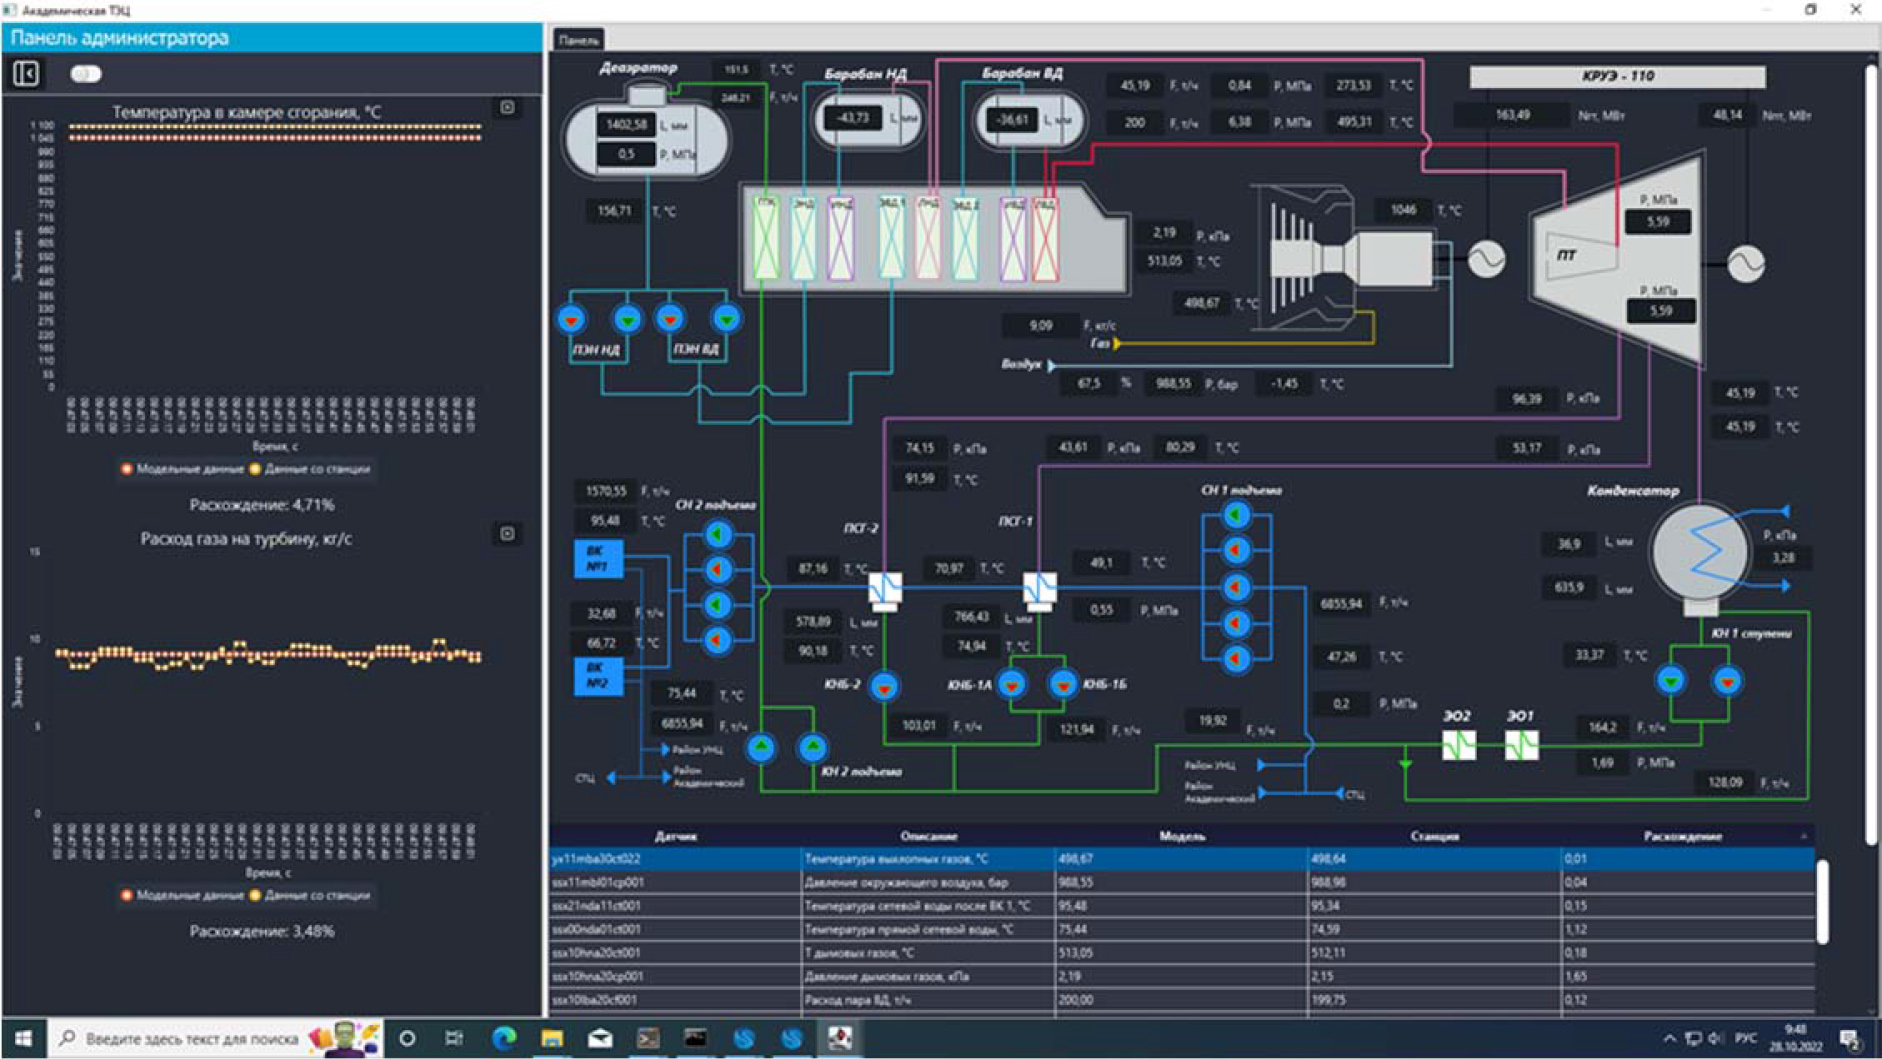Image resolution: width=1882 pixels, height=1059 pixels.
Task: Flip the toggle switch beside the panel icon
Action: (86, 73)
